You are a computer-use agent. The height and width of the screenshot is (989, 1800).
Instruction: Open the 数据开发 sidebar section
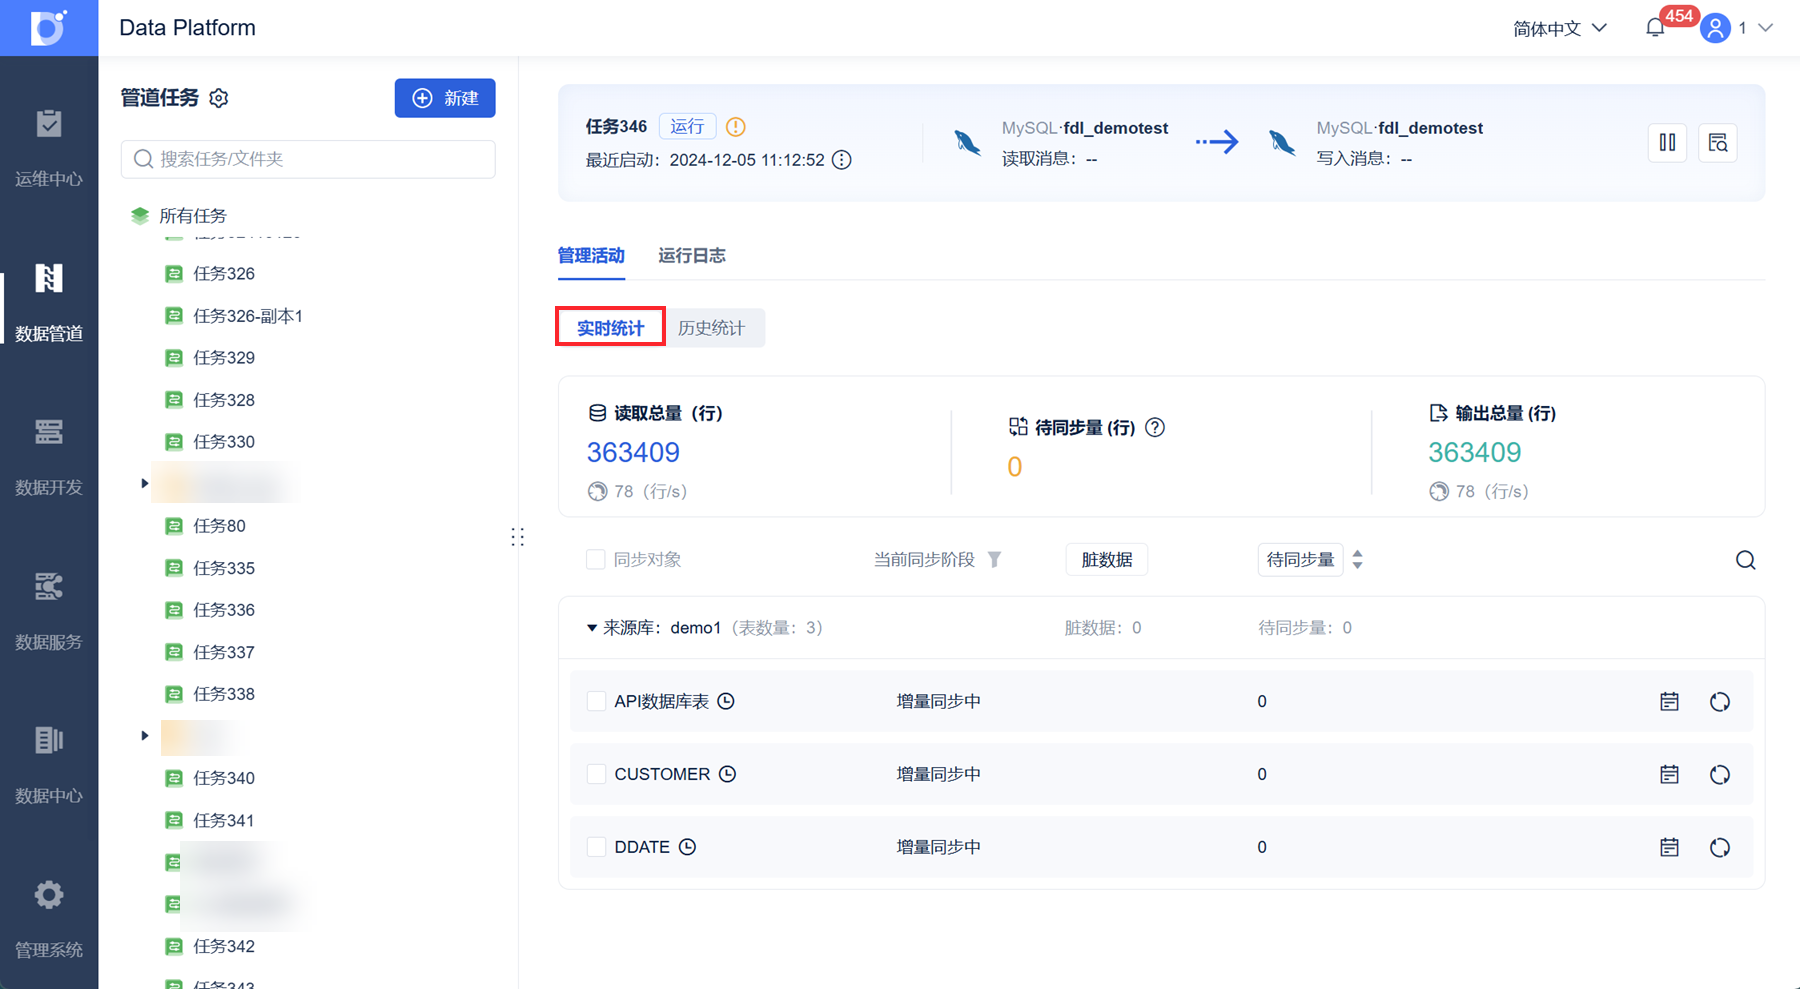49,457
